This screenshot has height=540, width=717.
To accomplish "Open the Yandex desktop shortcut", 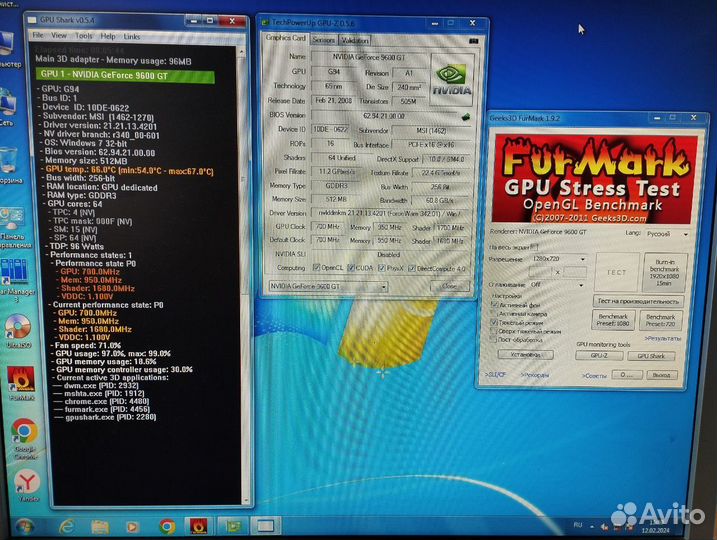I will (27, 481).
